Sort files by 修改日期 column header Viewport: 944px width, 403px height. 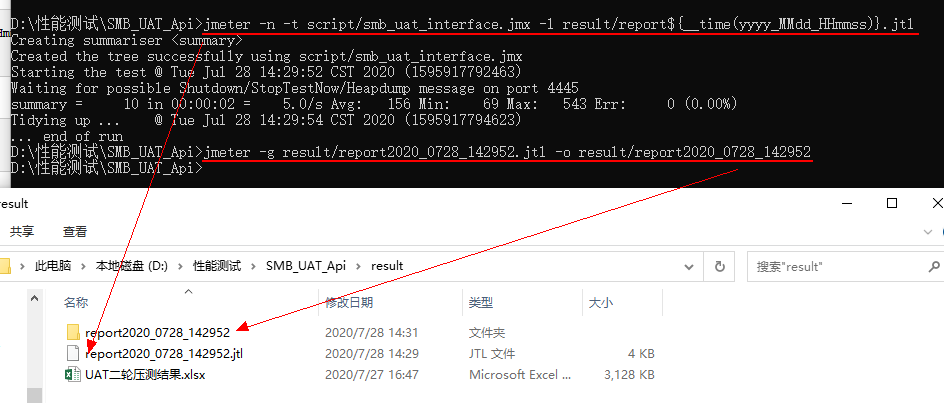pyautogui.click(x=349, y=302)
